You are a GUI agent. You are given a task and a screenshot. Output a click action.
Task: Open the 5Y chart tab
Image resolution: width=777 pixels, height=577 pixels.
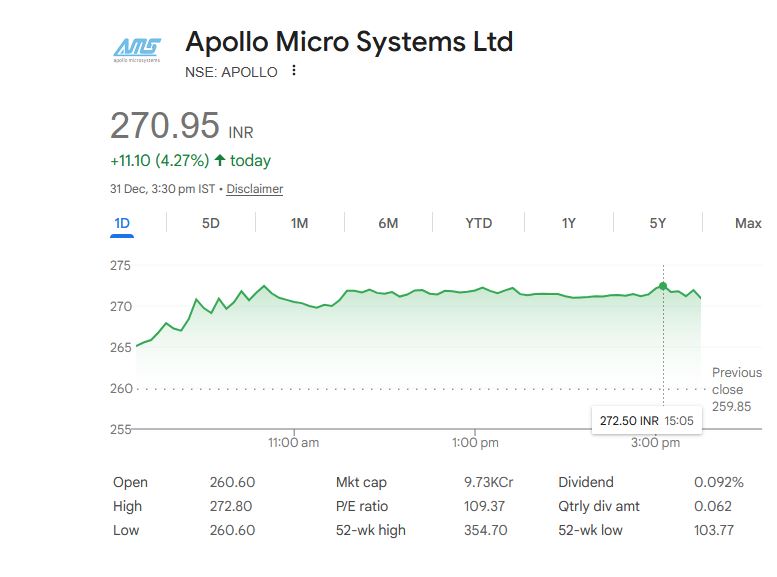657,223
